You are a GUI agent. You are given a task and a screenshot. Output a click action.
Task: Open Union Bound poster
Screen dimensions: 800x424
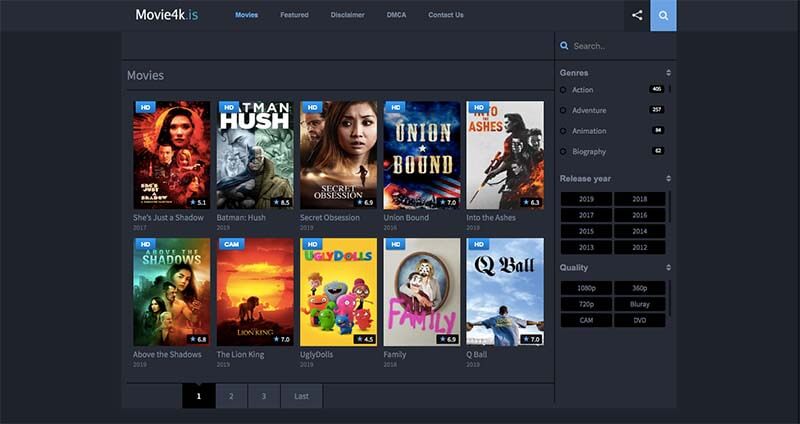click(422, 155)
